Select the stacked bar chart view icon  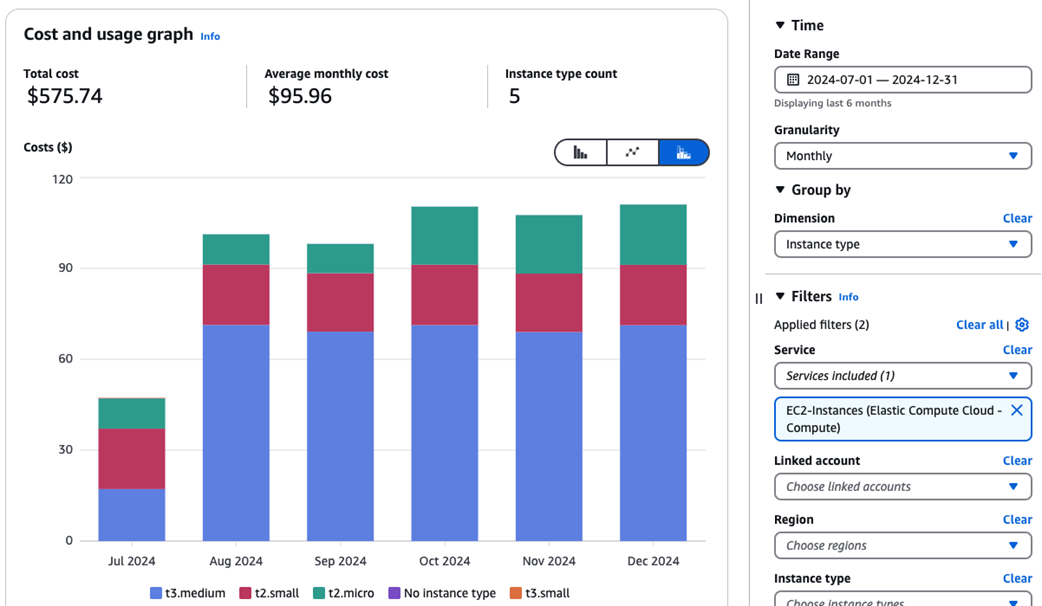click(x=684, y=152)
